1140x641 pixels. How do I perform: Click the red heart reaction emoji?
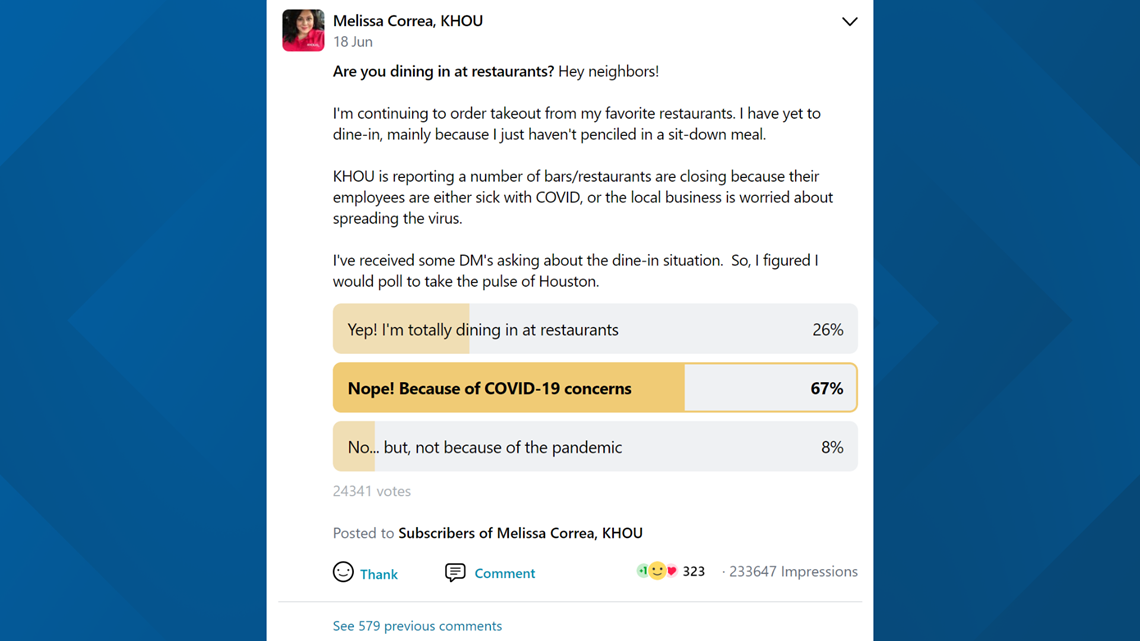point(672,571)
